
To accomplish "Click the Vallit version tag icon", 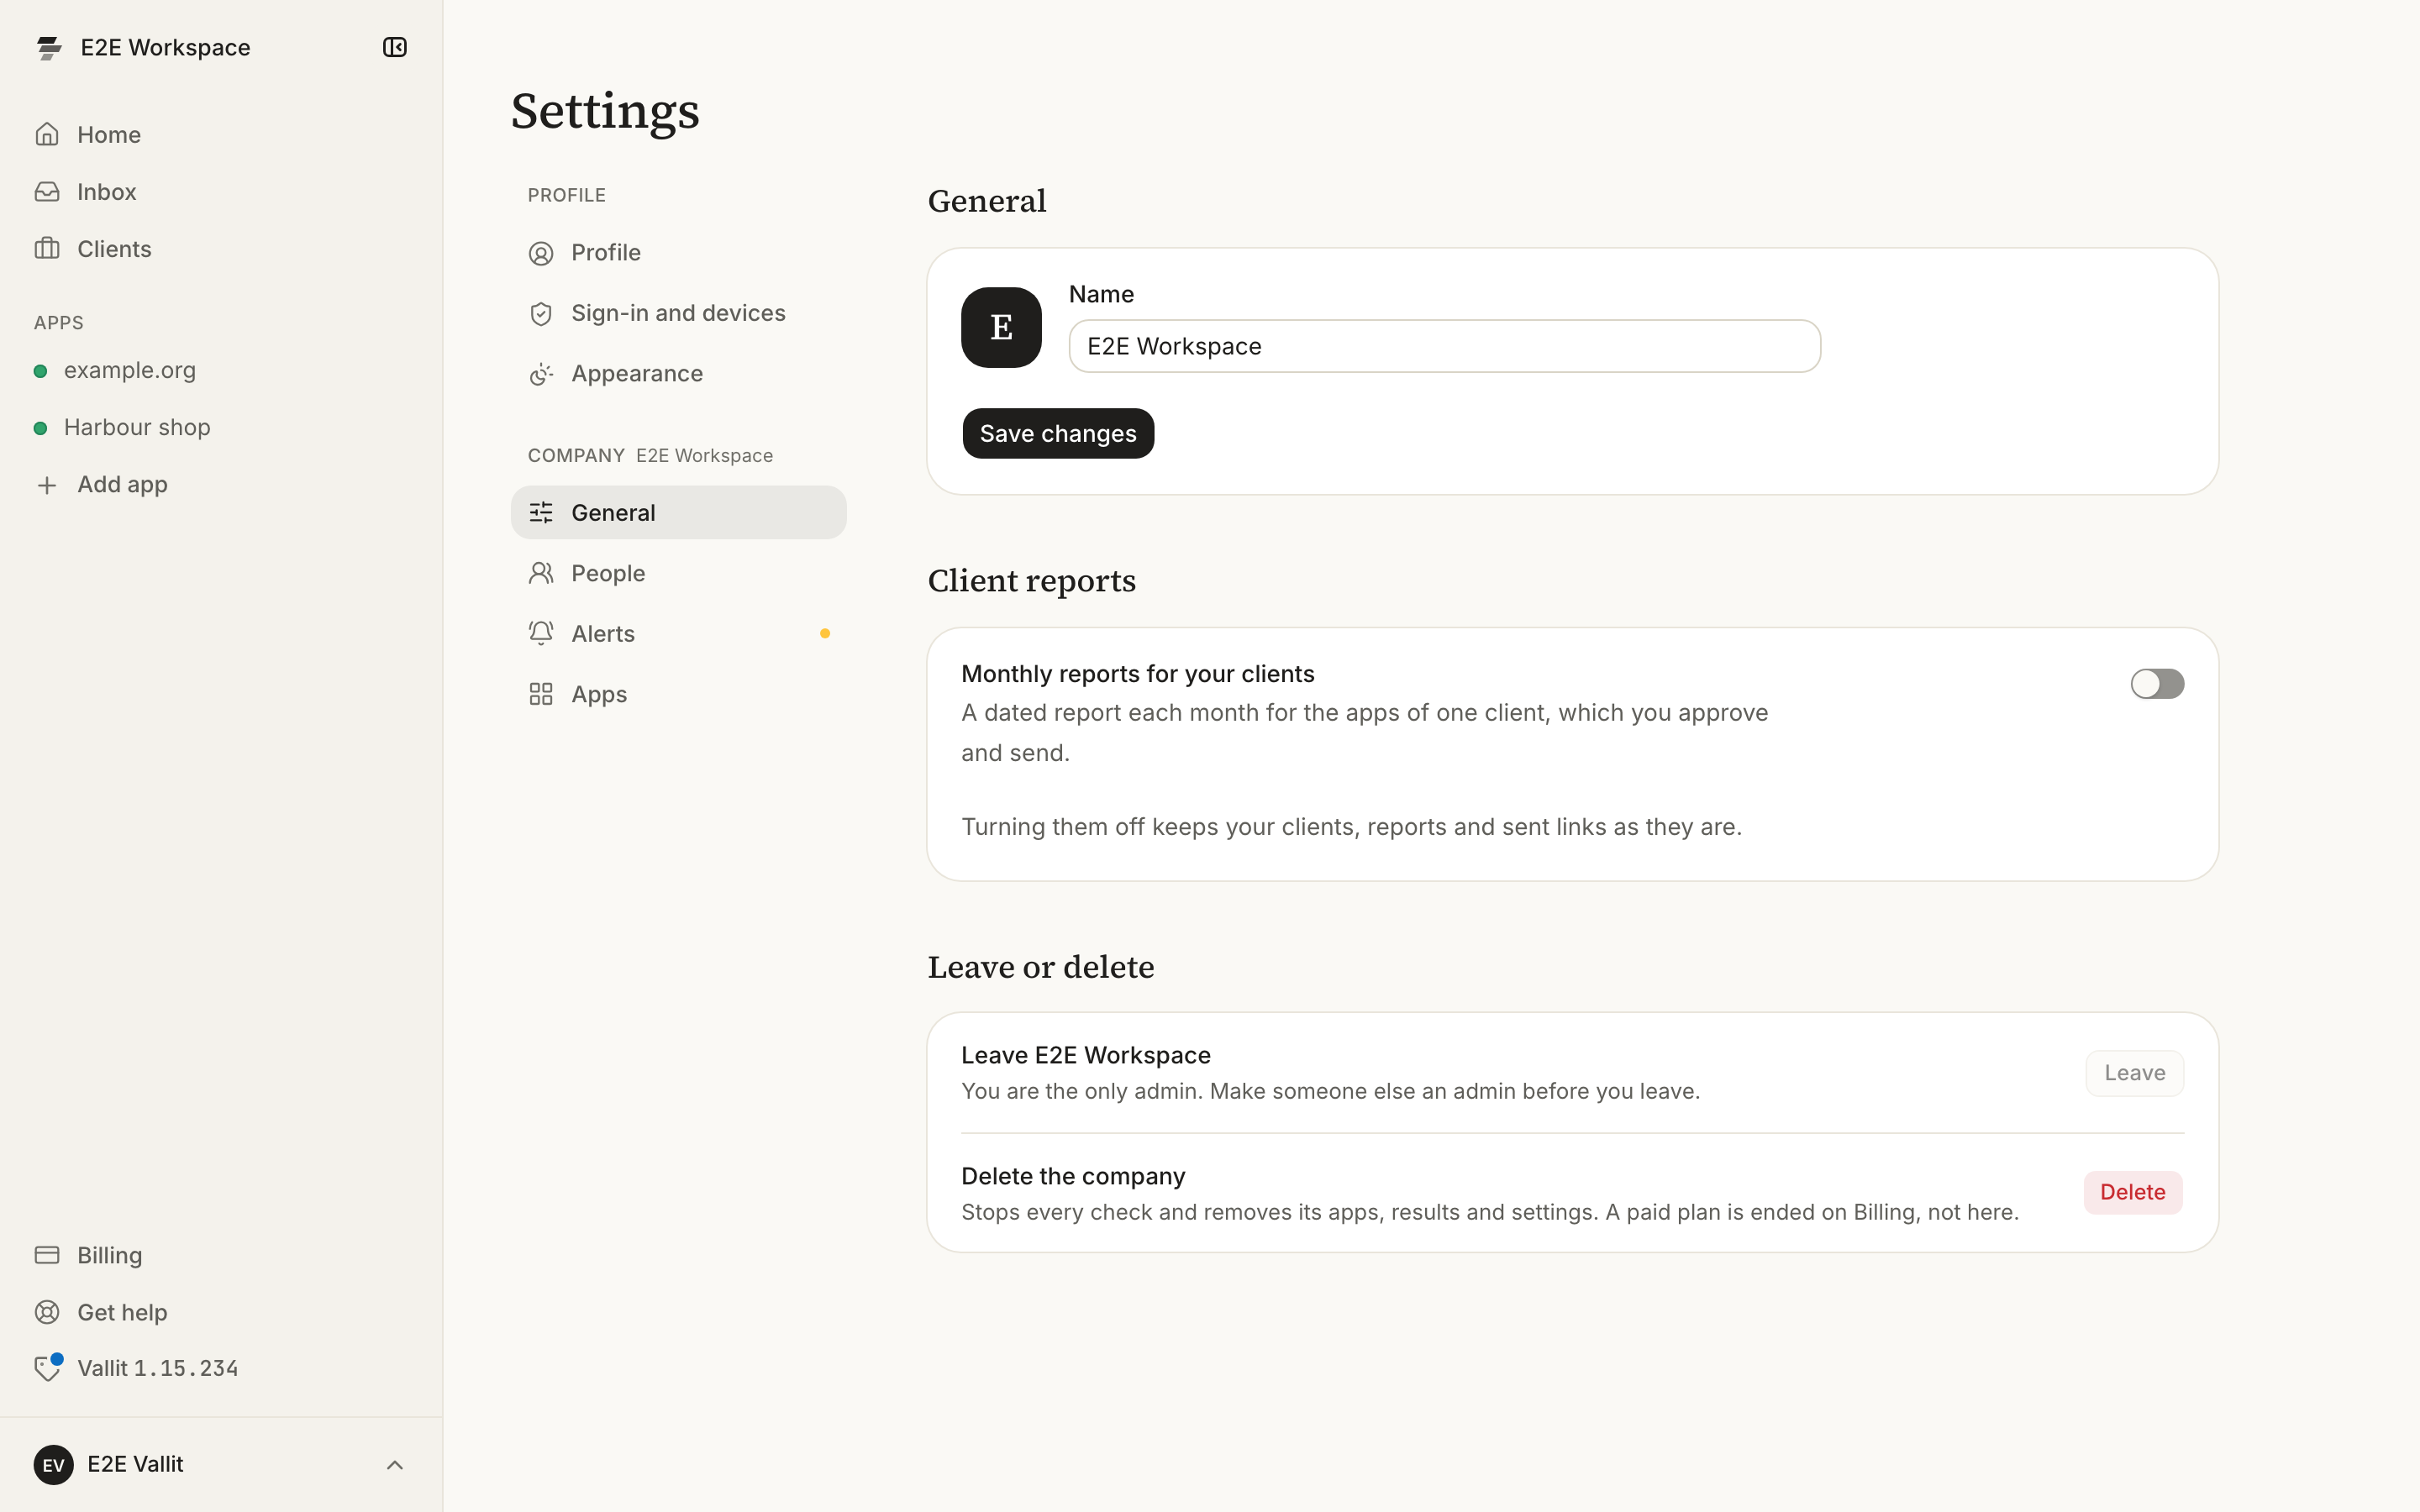I will click(47, 1367).
